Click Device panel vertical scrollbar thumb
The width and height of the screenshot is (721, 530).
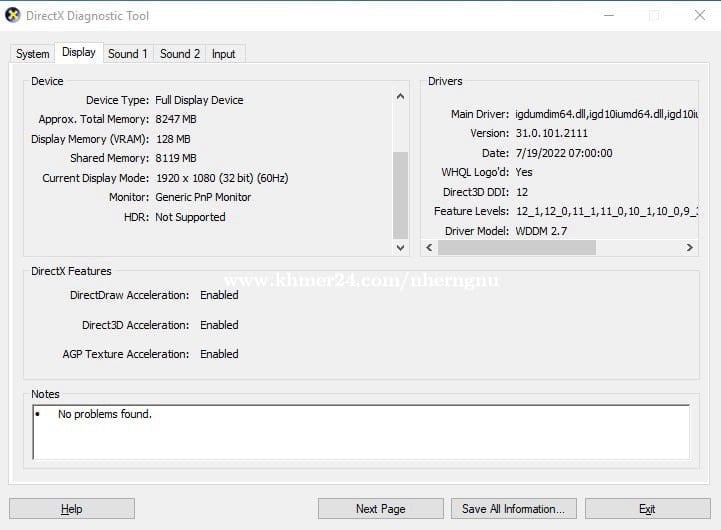(x=401, y=193)
